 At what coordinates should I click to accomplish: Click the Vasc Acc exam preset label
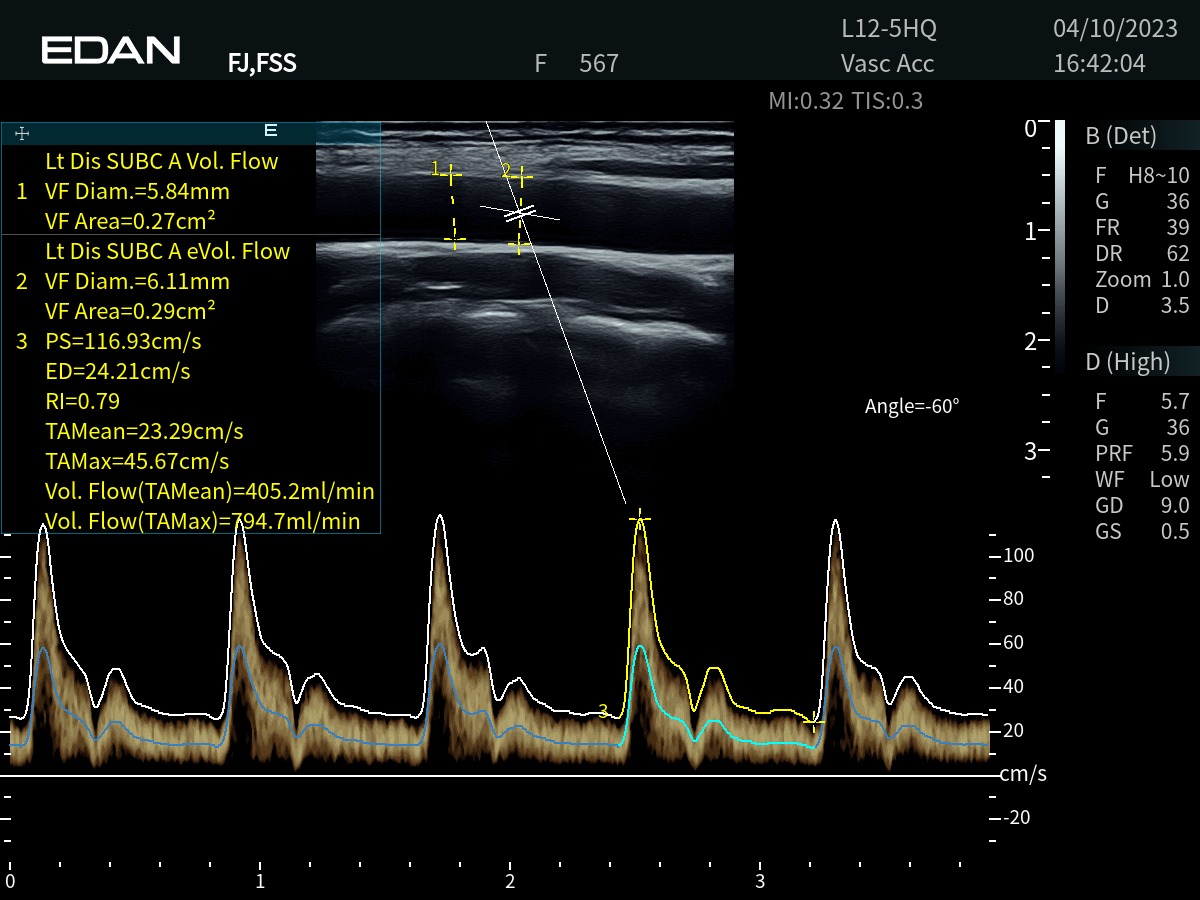tap(887, 64)
